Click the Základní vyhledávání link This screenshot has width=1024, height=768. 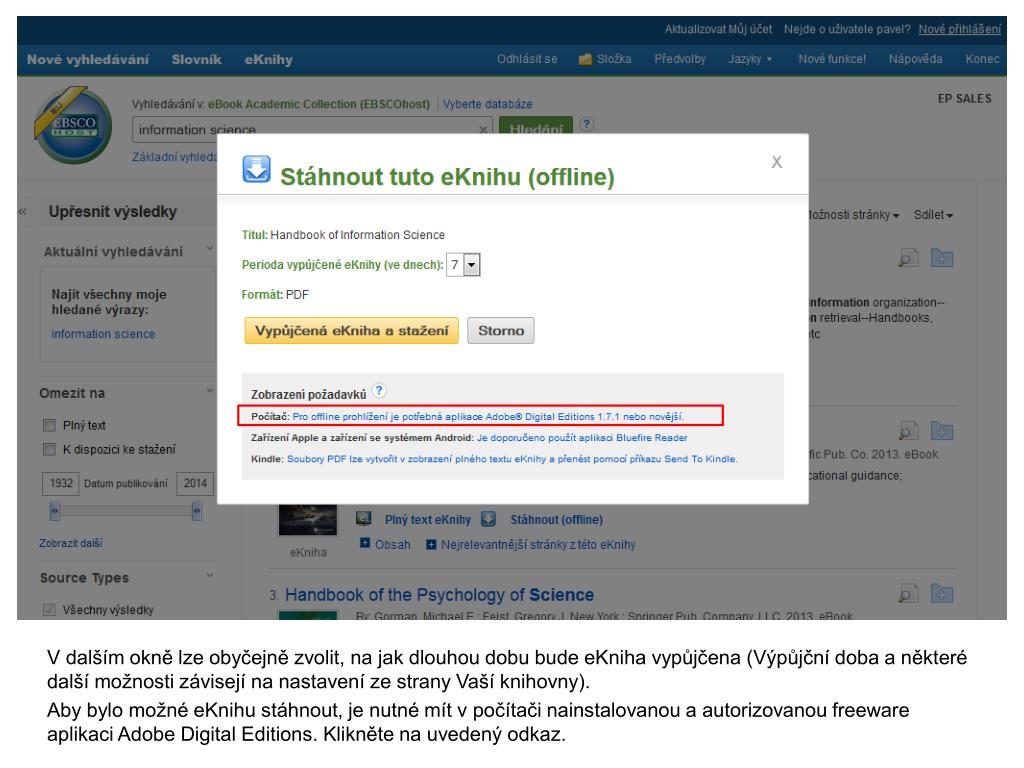pos(174,157)
